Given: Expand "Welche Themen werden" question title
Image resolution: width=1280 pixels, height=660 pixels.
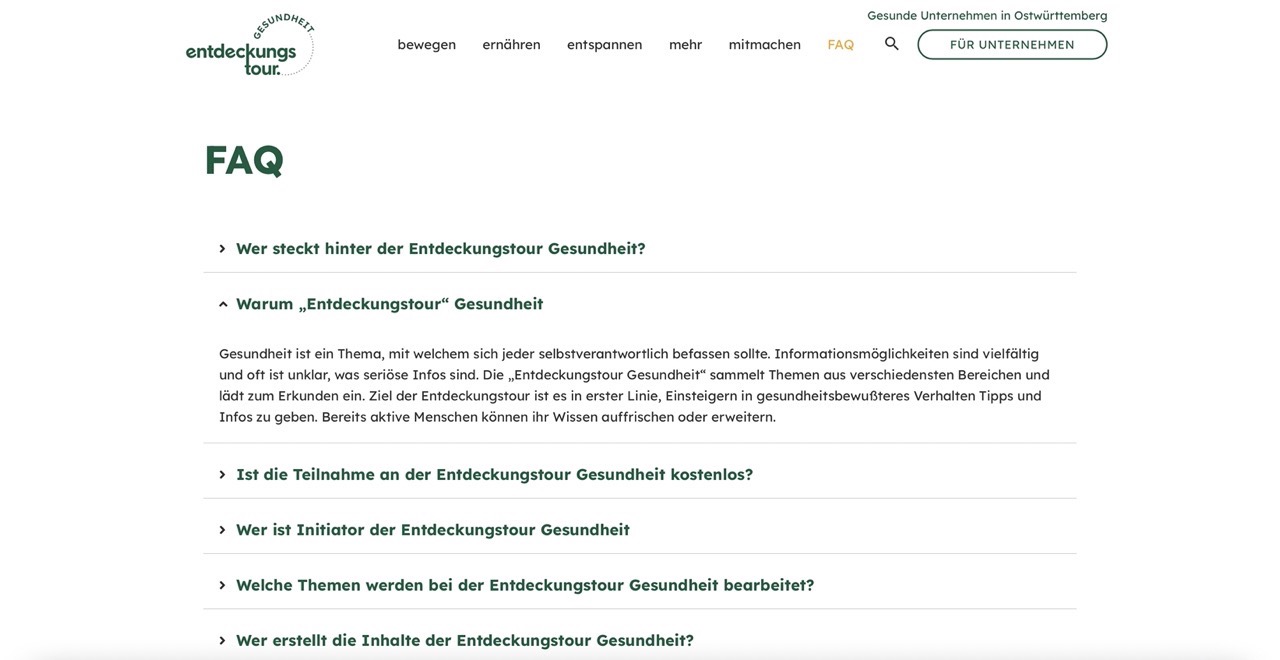Looking at the screenshot, I should pyautogui.click(x=524, y=585).
